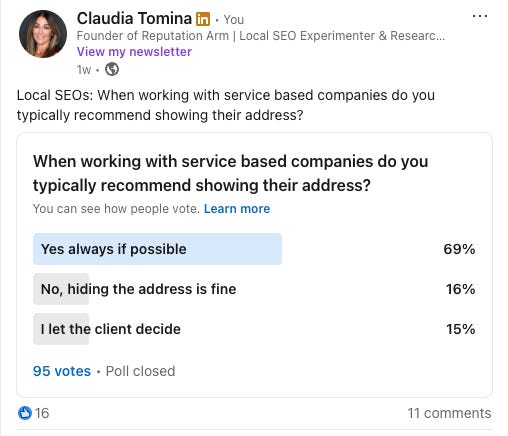View the 95 votes list

(62, 371)
